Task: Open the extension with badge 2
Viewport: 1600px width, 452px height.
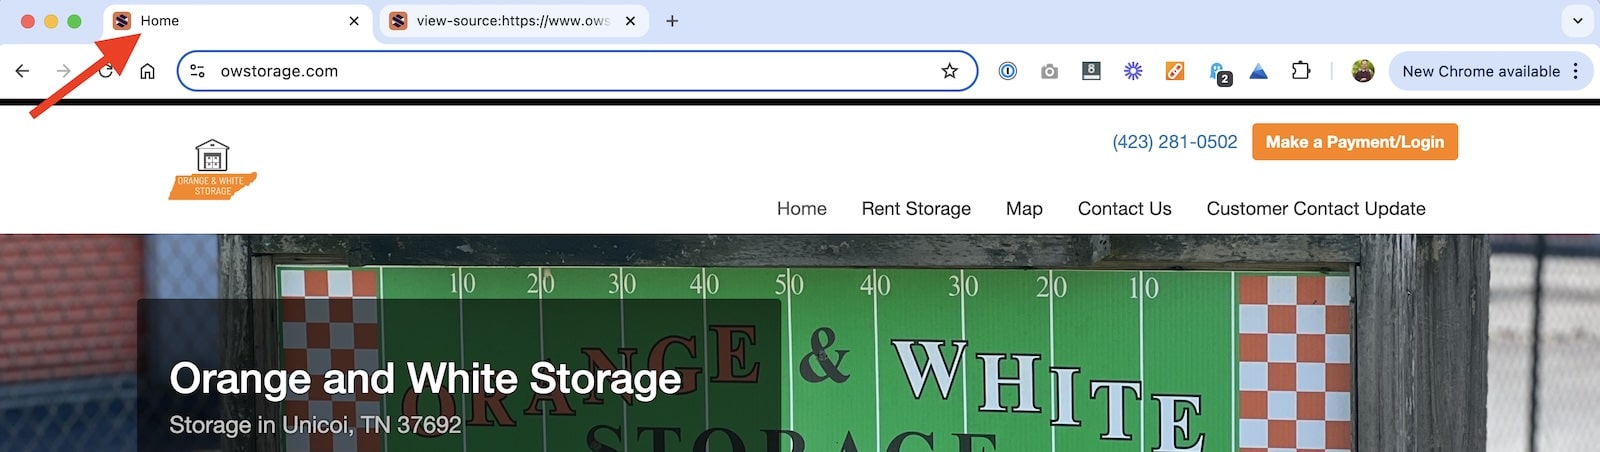Action: [x=1219, y=73]
